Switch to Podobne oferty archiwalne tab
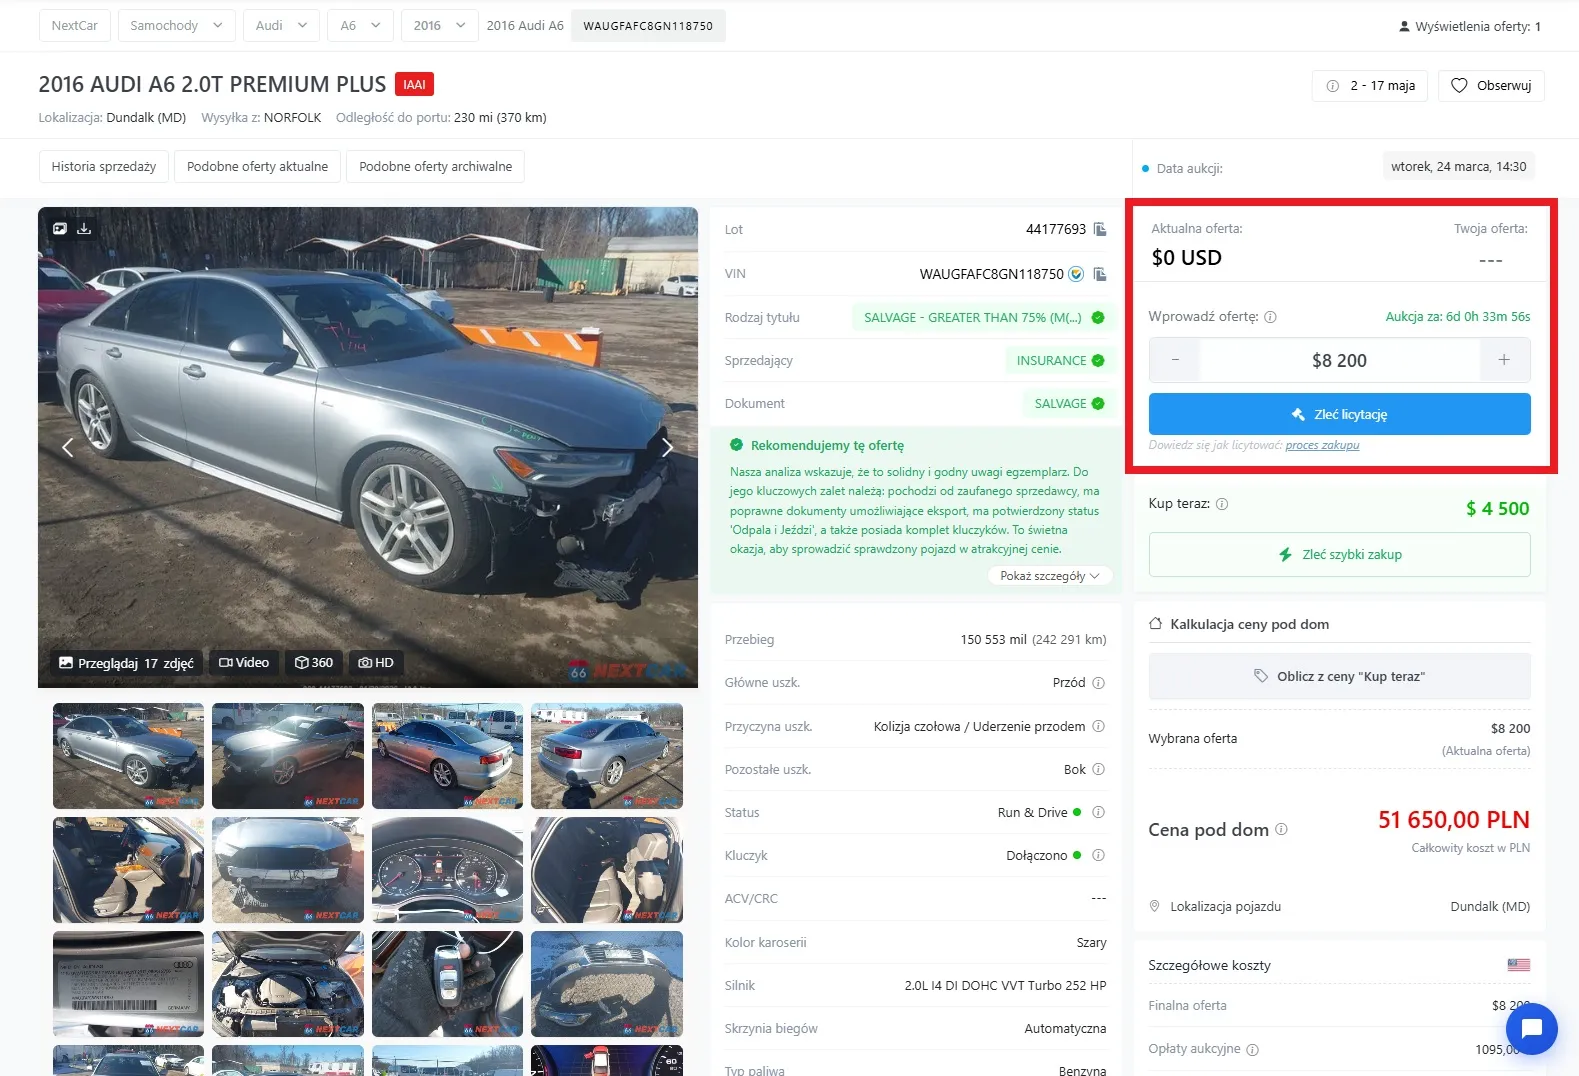Screen dimensions: 1579x1076 (435, 167)
